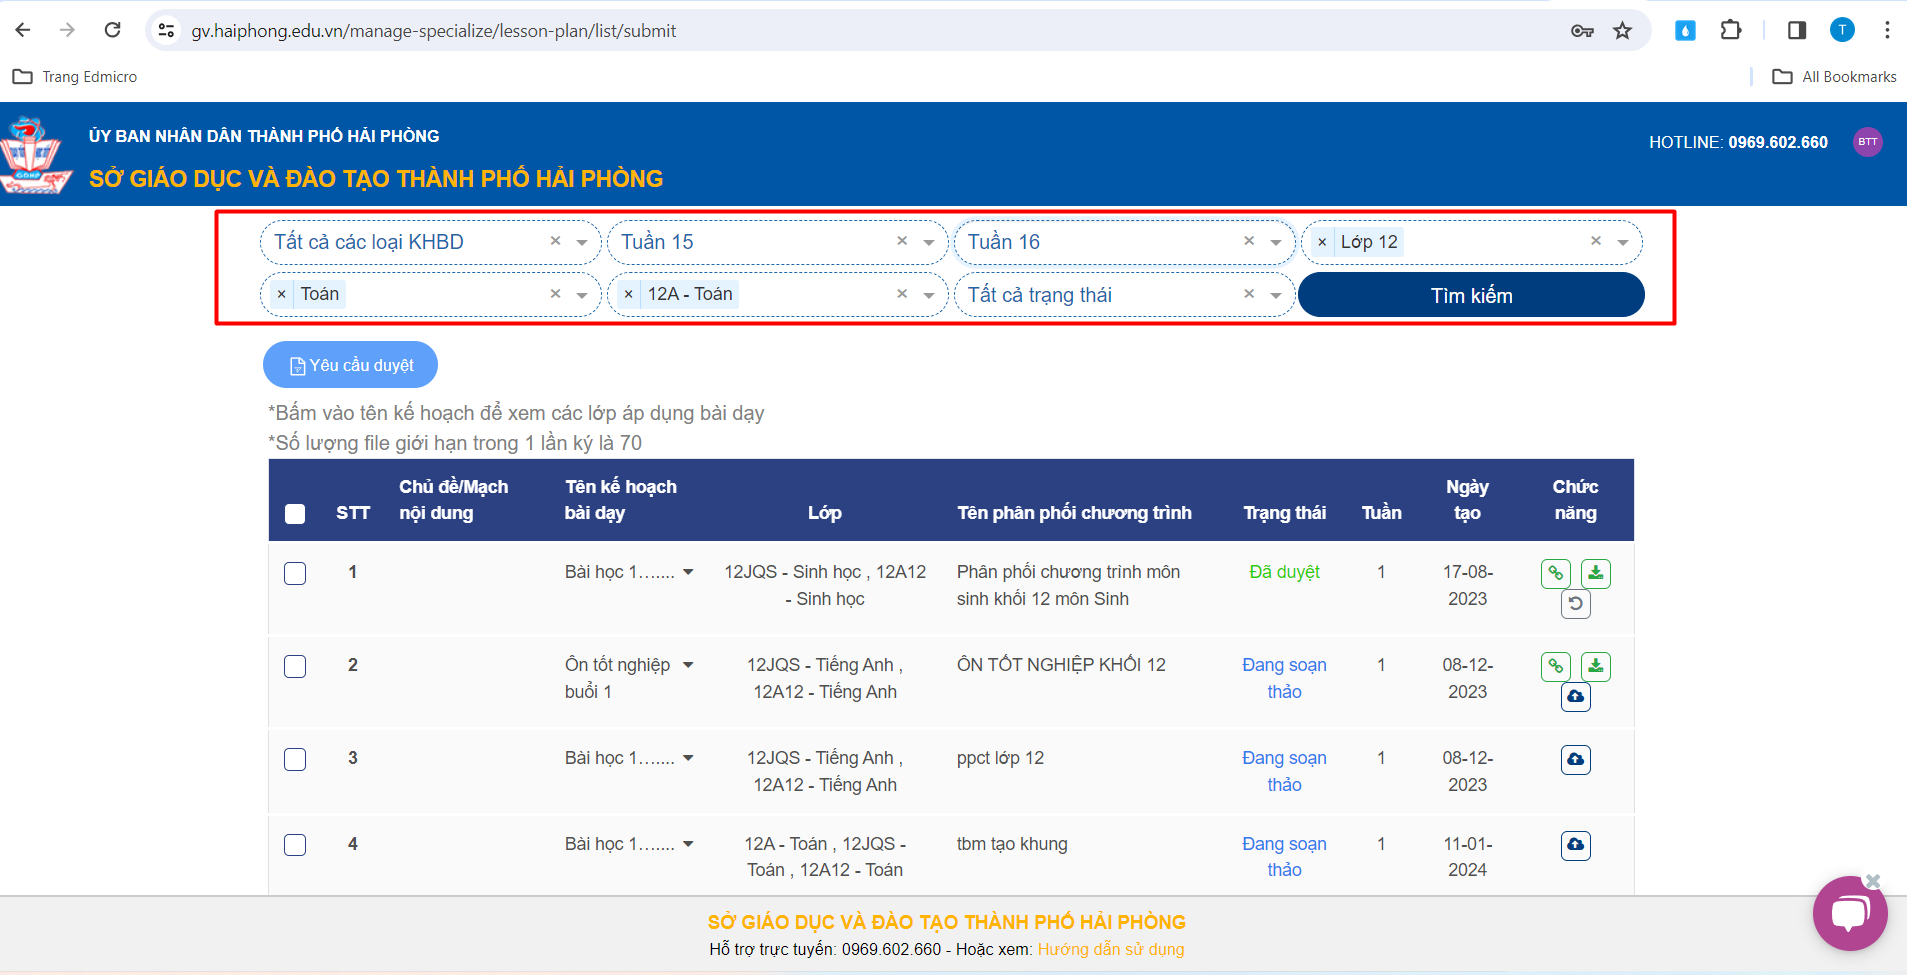Toggle the select-all checkbox in table header
This screenshot has width=1907, height=975.
tap(295, 514)
